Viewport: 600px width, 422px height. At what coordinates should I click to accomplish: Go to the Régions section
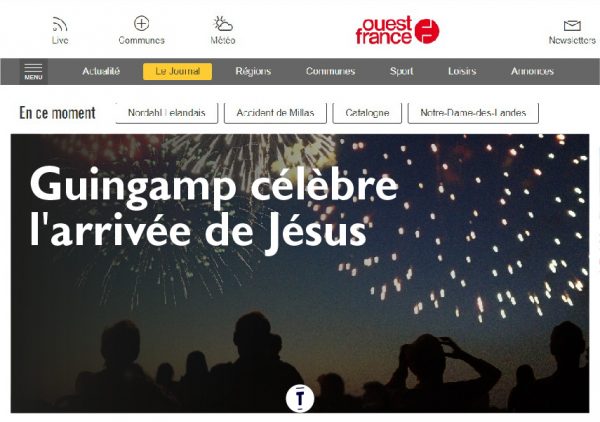(x=253, y=71)
